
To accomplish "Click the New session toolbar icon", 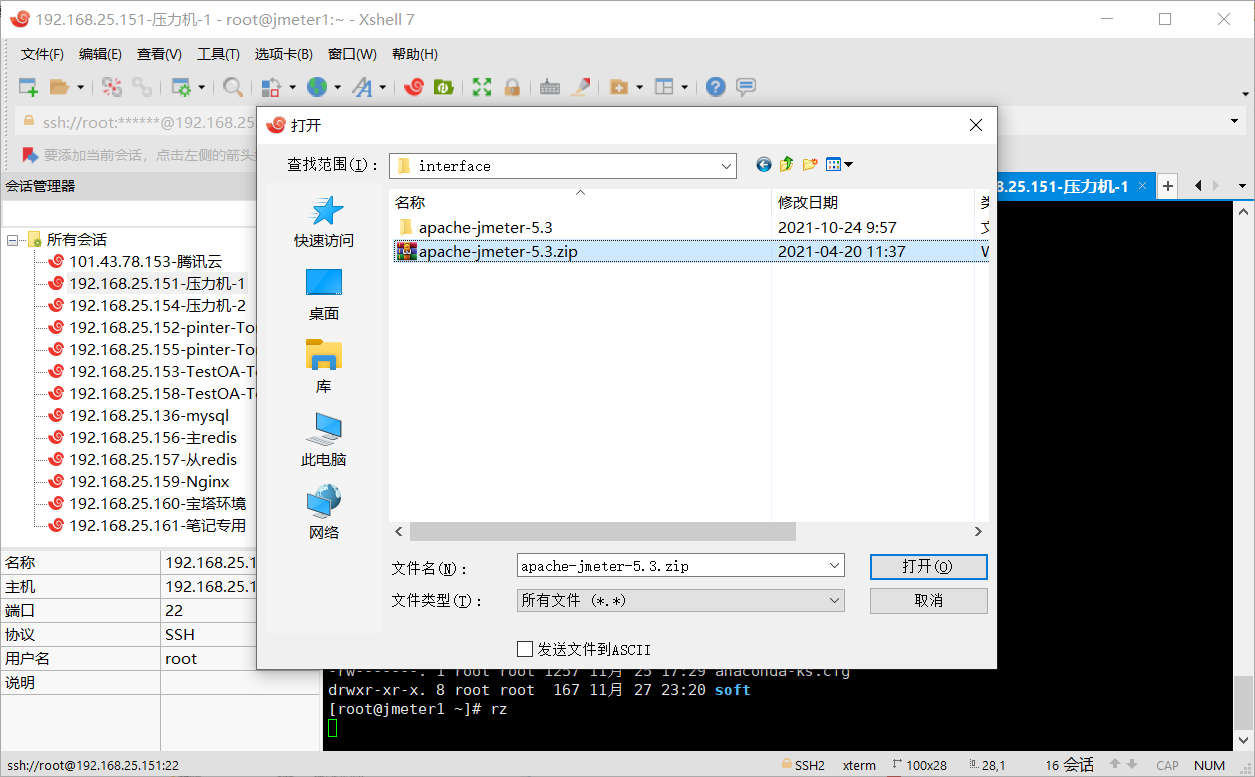I will pyautogui.click(x=29, y=87).
